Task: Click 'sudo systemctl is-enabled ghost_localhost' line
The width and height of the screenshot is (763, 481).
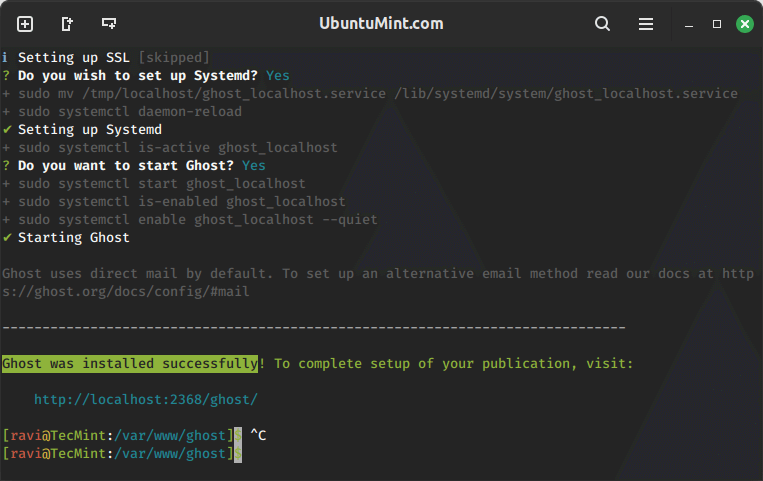Action: coord(174,202)
